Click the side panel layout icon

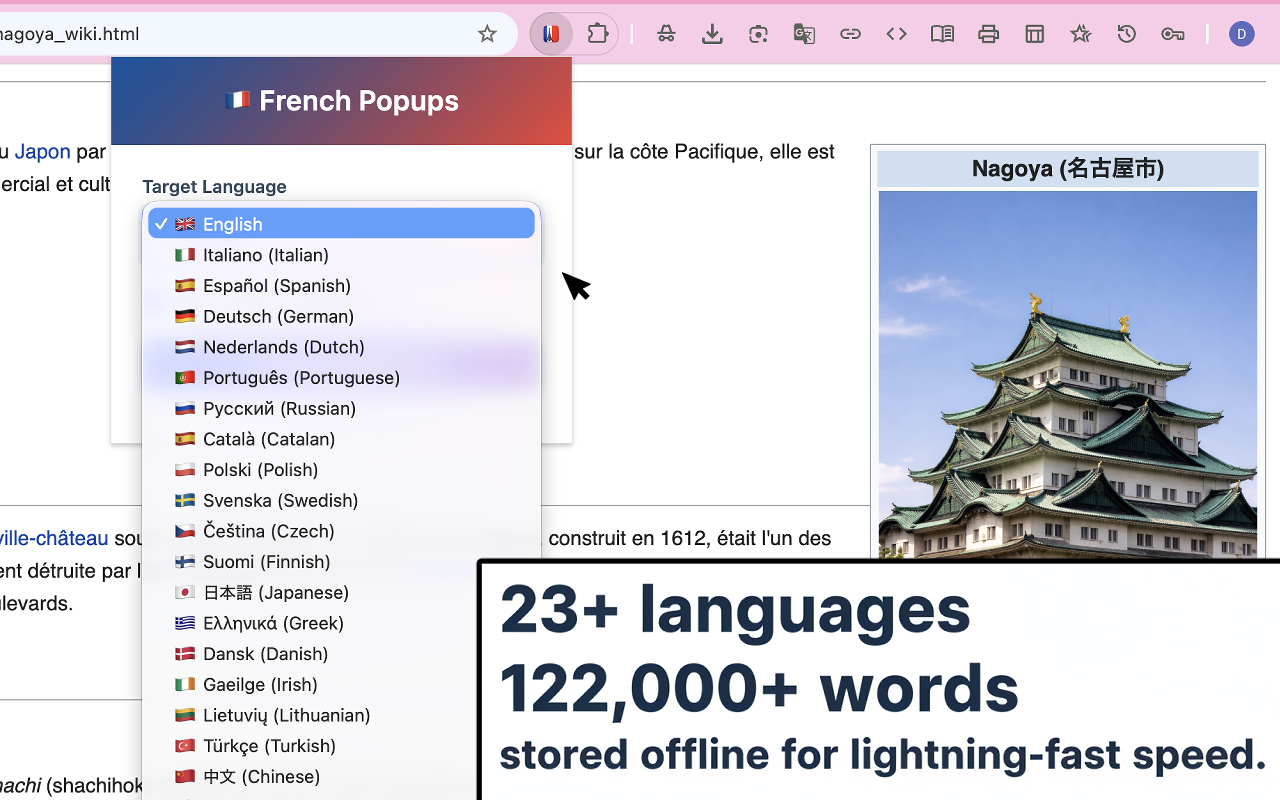click(x=1034, y=34)
